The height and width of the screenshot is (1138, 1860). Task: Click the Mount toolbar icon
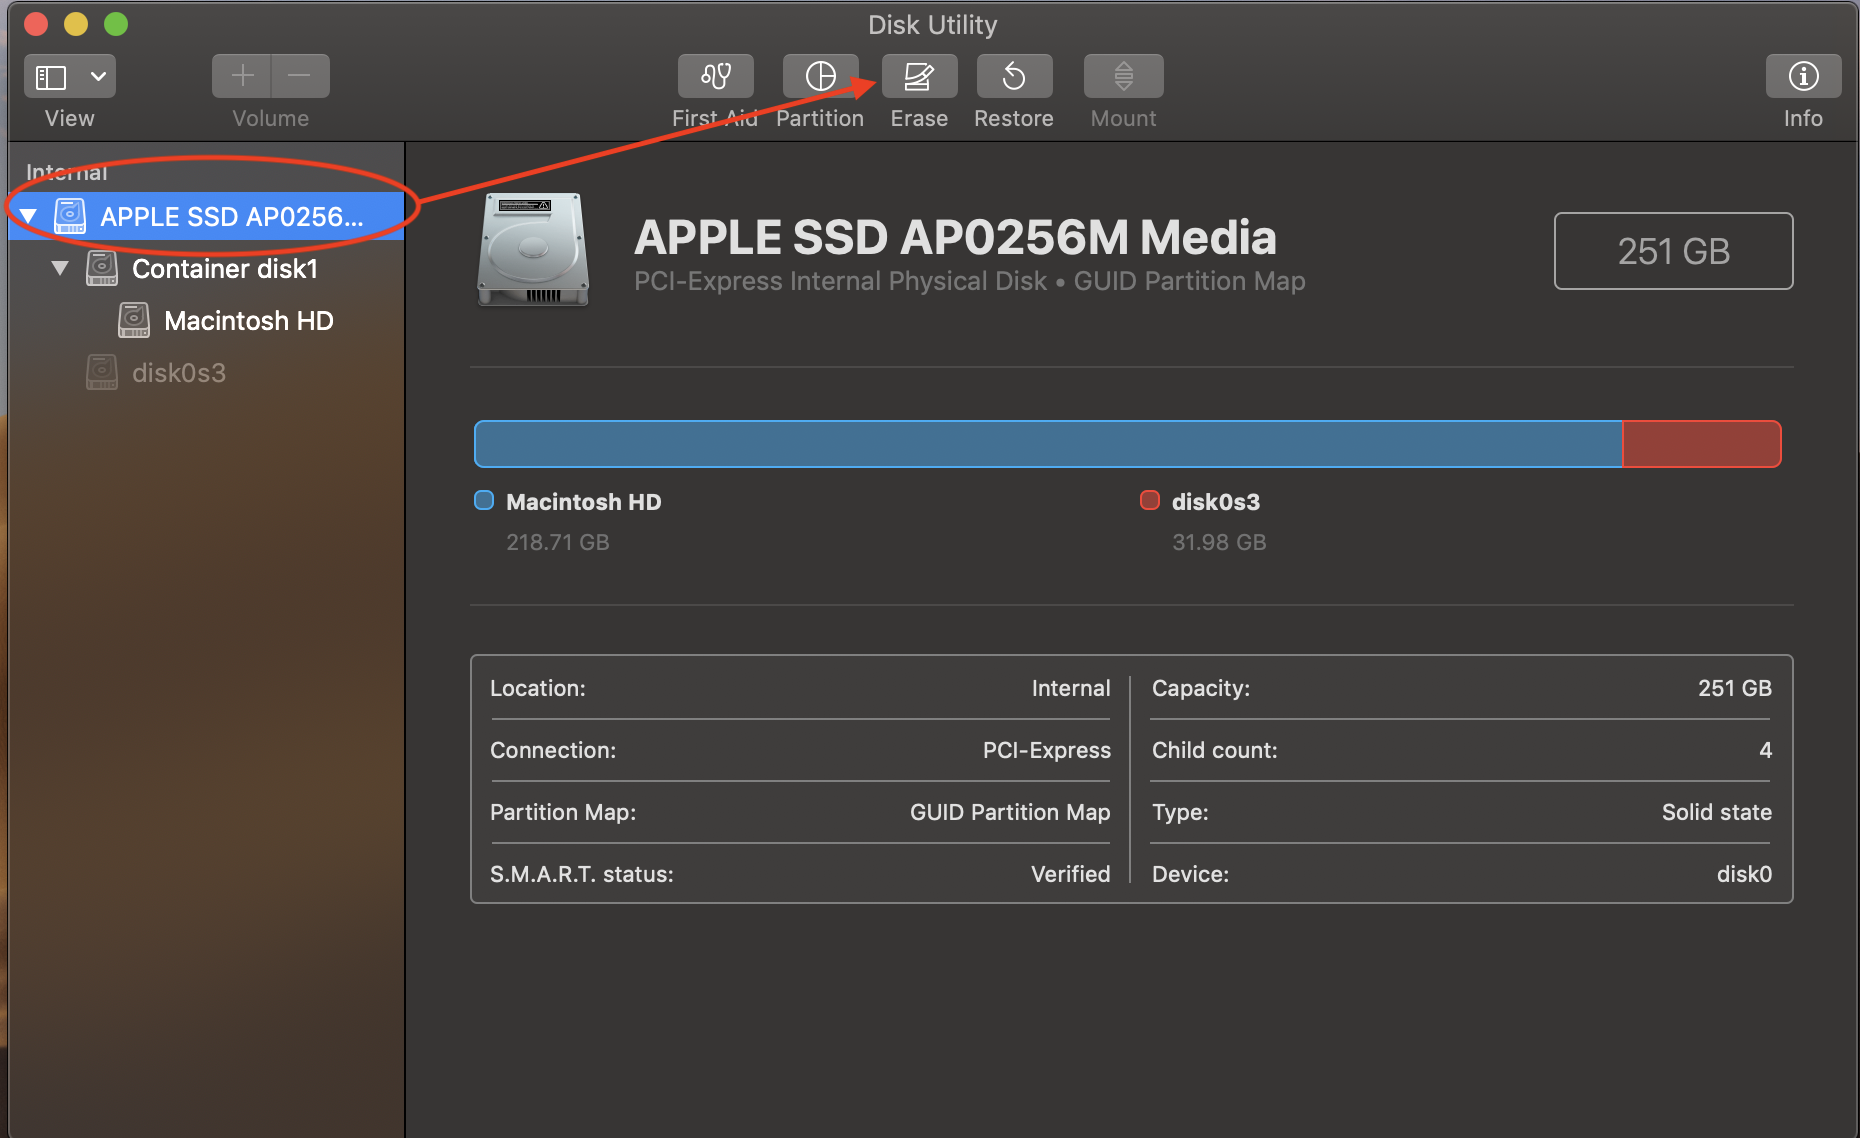click(x=1123, y=76)
